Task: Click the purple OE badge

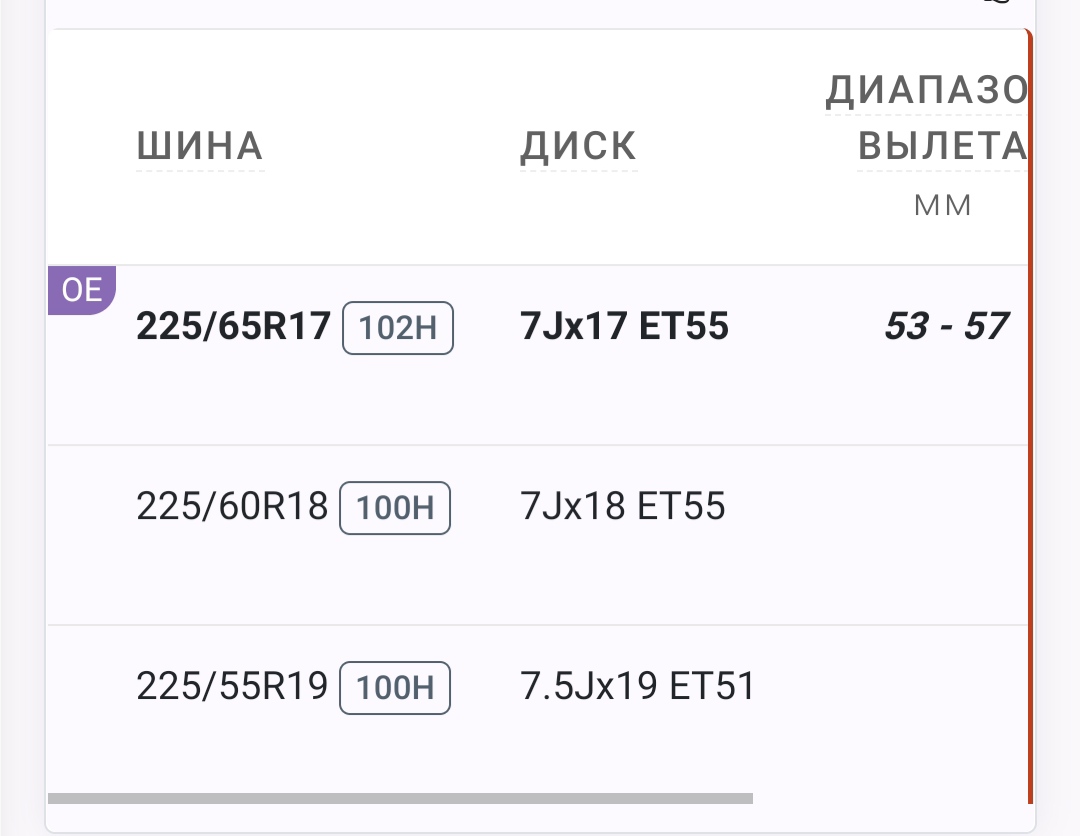Action: (81, 290)
